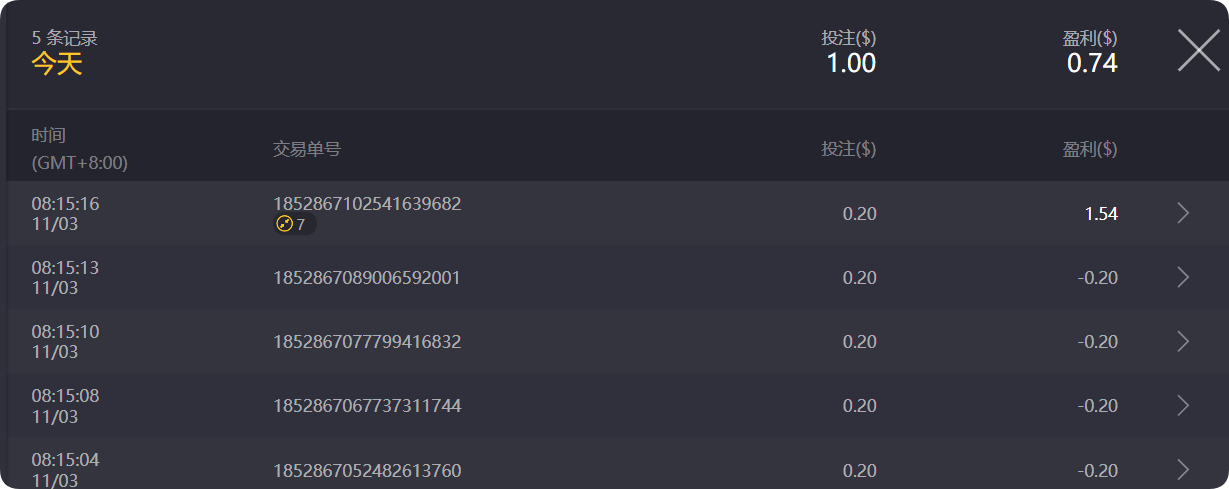Expand the 08:15:10 record arrow
This screenshot has width=1229, height=489.
(x=1183, y=341)
